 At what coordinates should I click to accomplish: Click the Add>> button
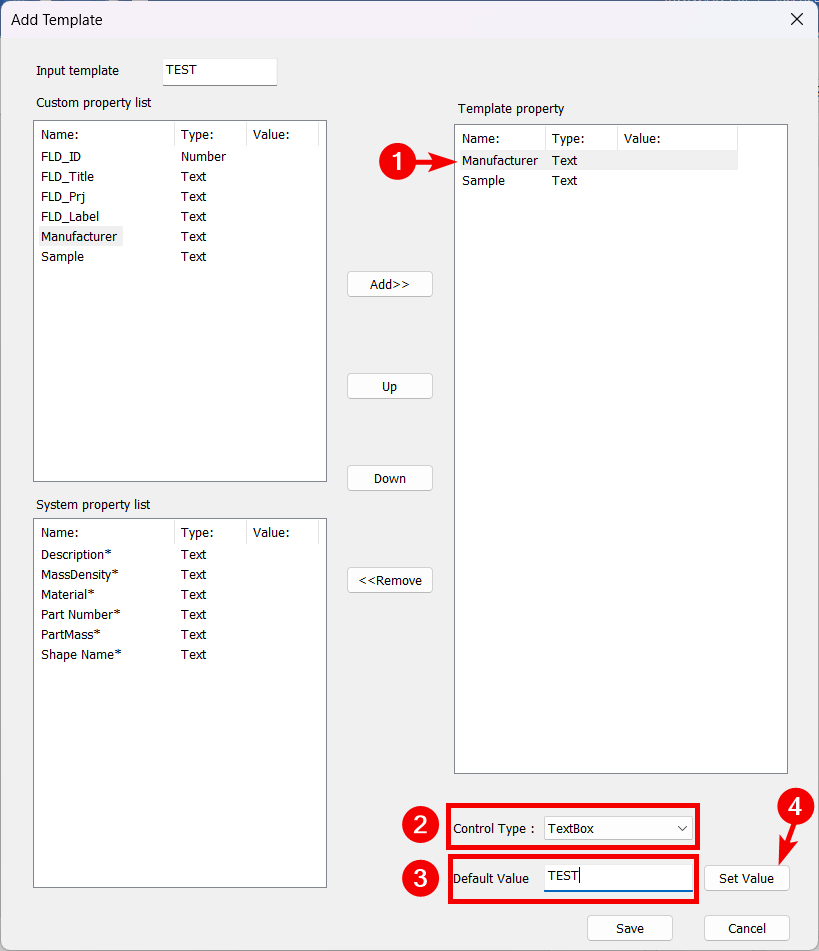pos(389,284)
